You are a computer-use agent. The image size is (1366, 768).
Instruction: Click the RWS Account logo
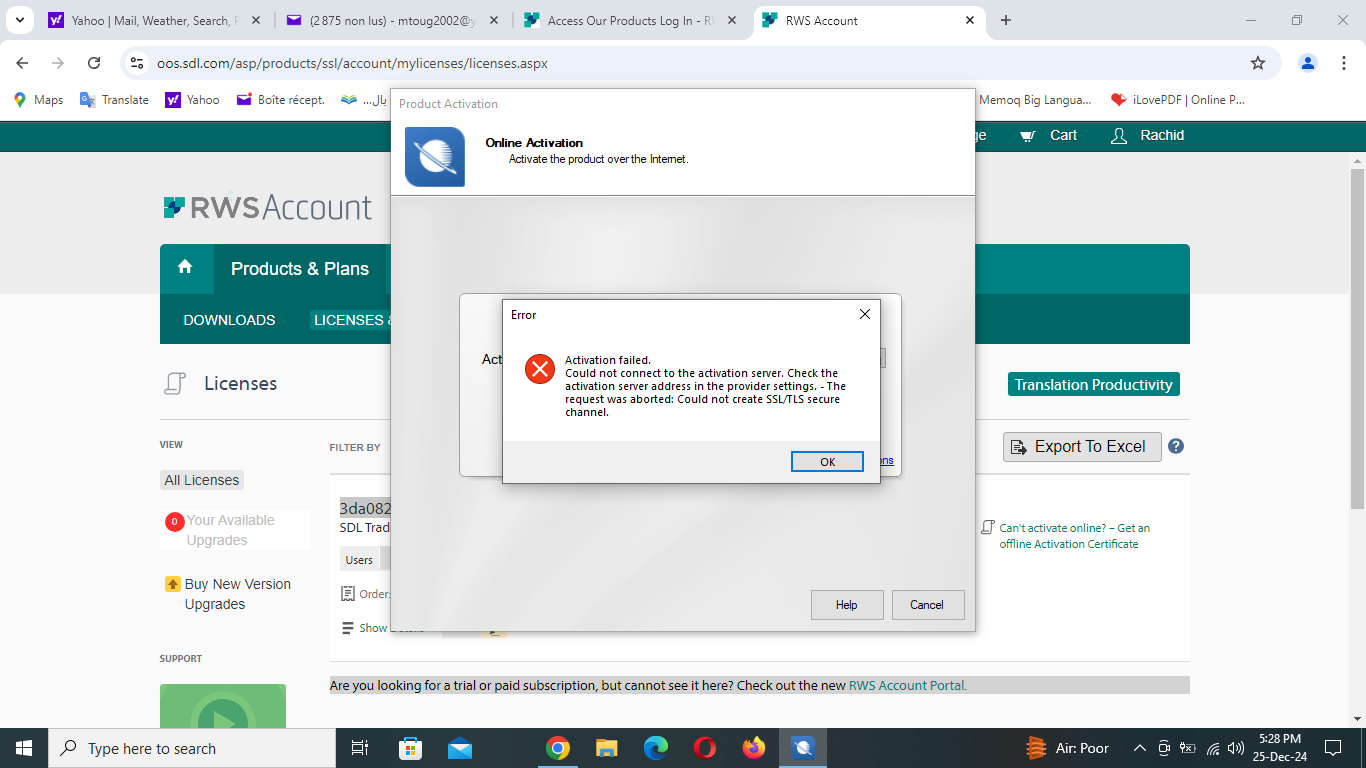(267, 207)
